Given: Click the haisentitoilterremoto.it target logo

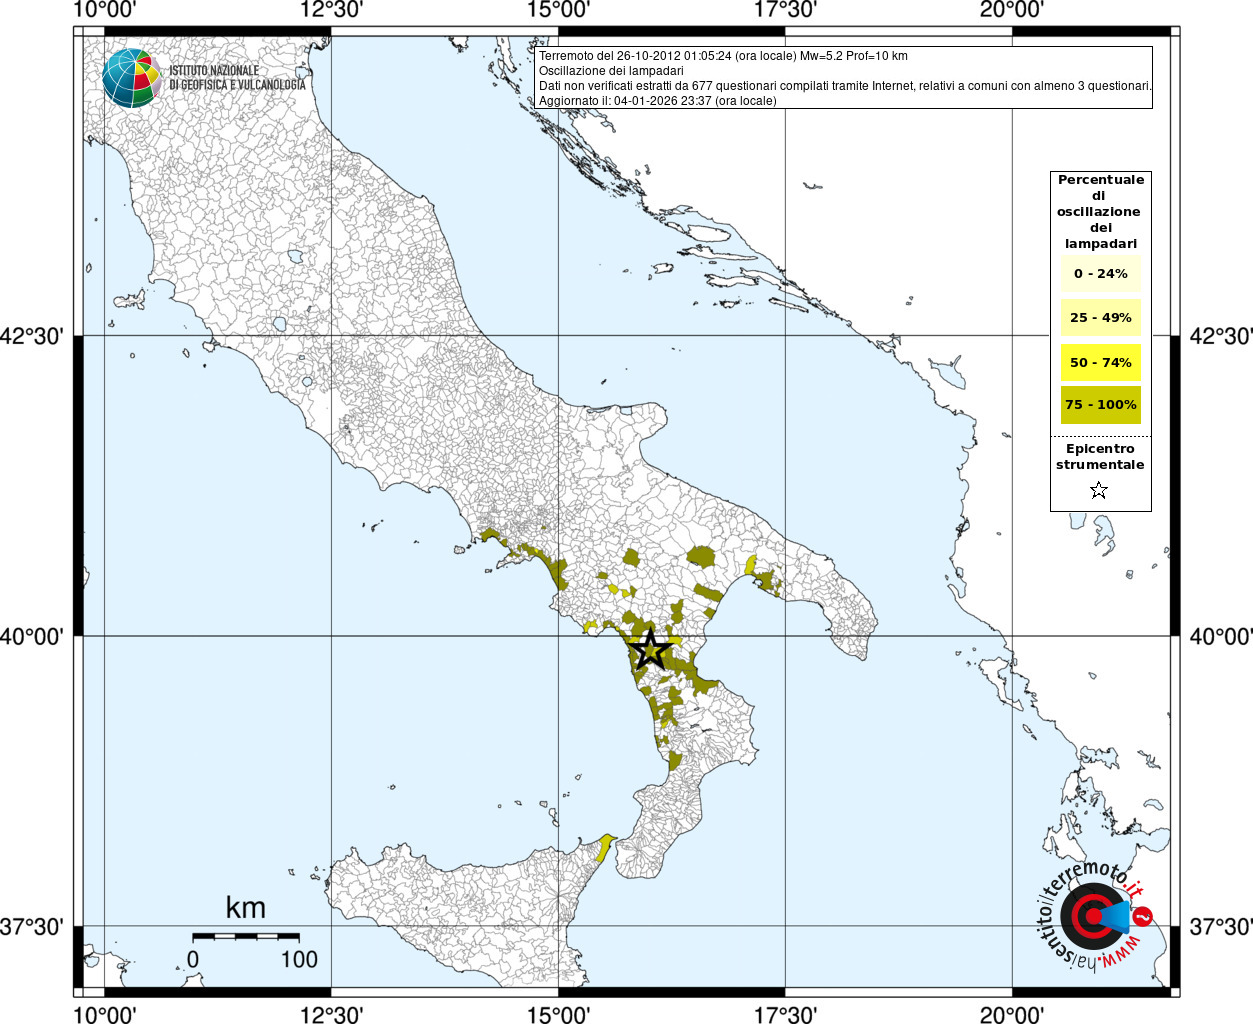Looking at the screenshot, I should pos(1095,915).
